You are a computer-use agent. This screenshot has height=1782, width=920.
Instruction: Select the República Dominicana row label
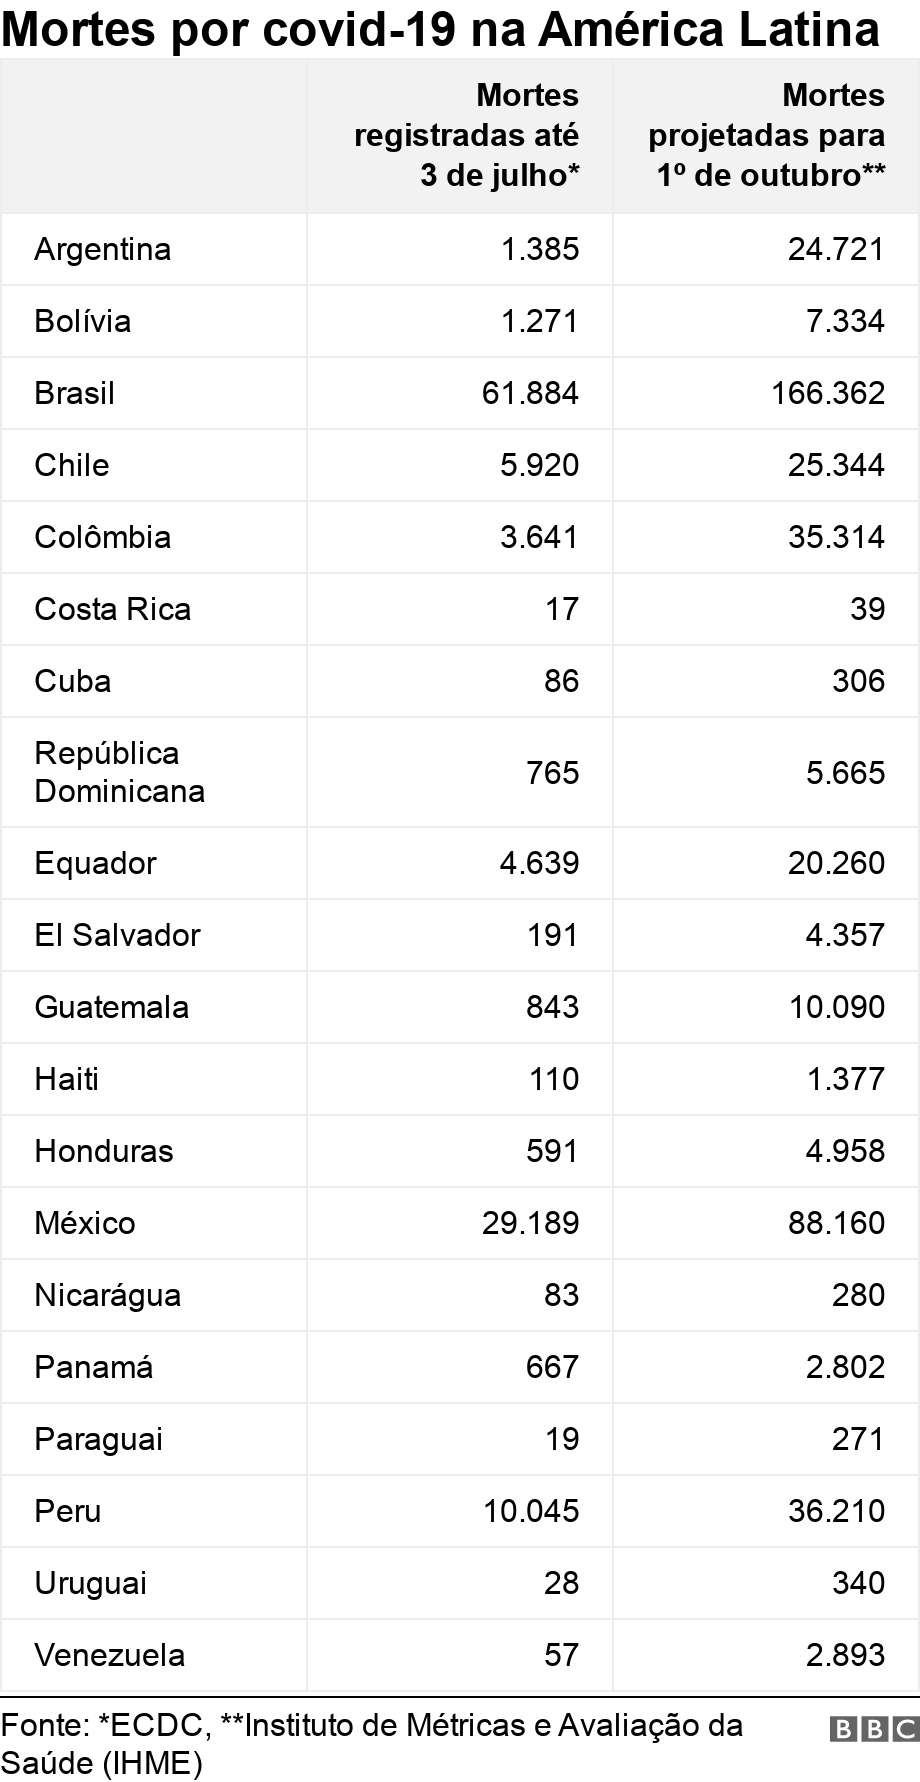pyautogui.click(x=119, y=772)
